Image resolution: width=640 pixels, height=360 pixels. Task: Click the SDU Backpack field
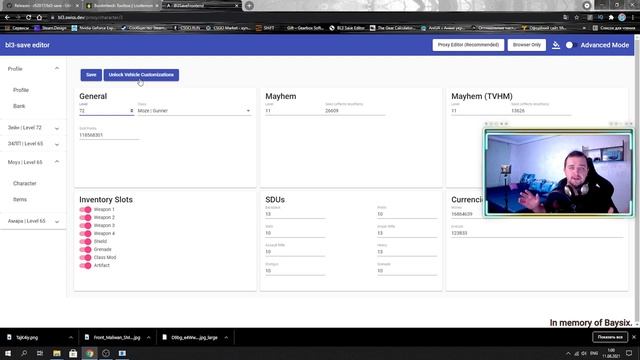coord(295,214)
